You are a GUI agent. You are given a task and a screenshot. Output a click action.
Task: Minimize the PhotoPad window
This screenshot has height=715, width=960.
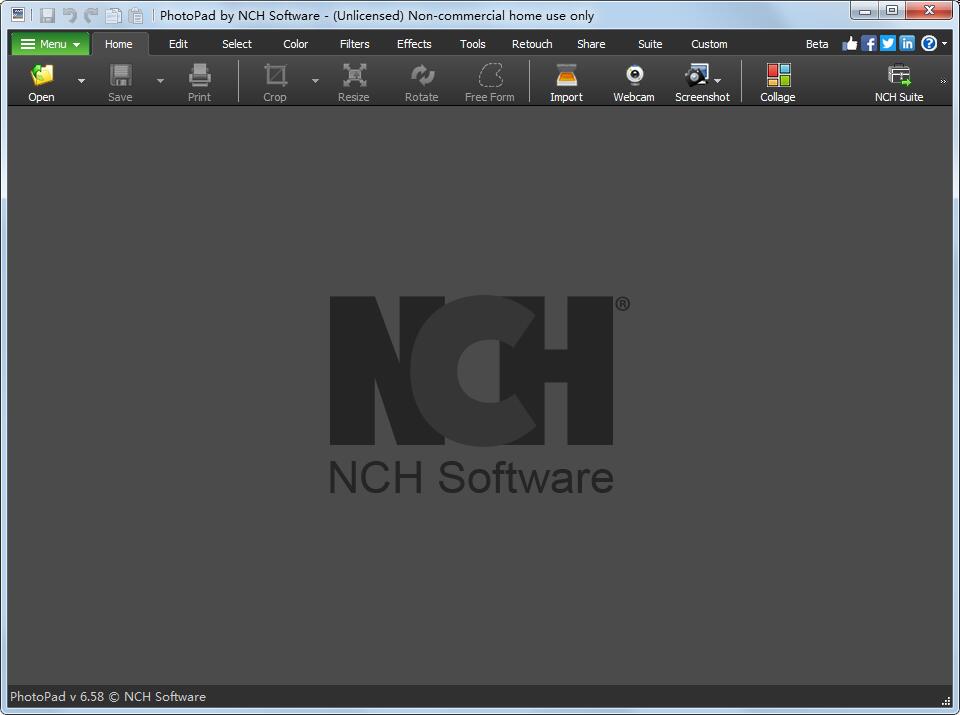pyautogui.click(x=864, y=10)
